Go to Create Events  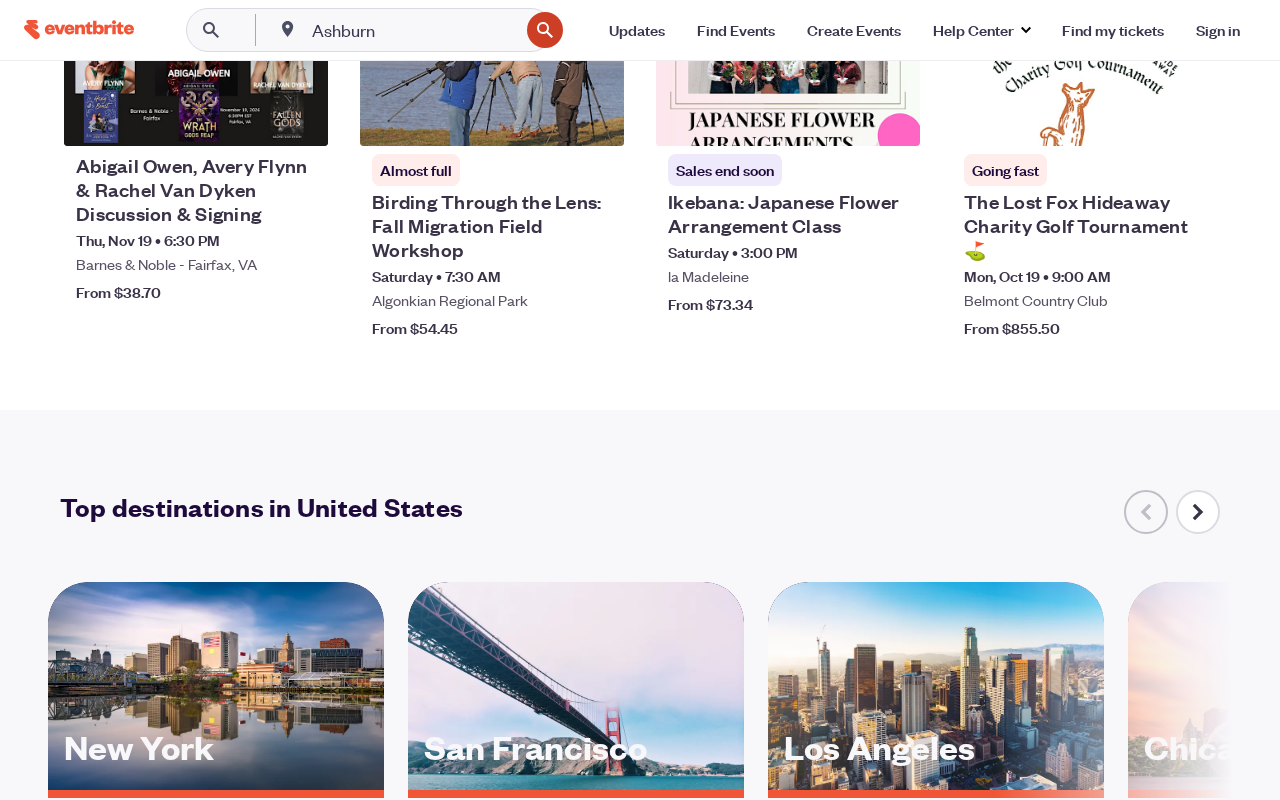point(854,31)
